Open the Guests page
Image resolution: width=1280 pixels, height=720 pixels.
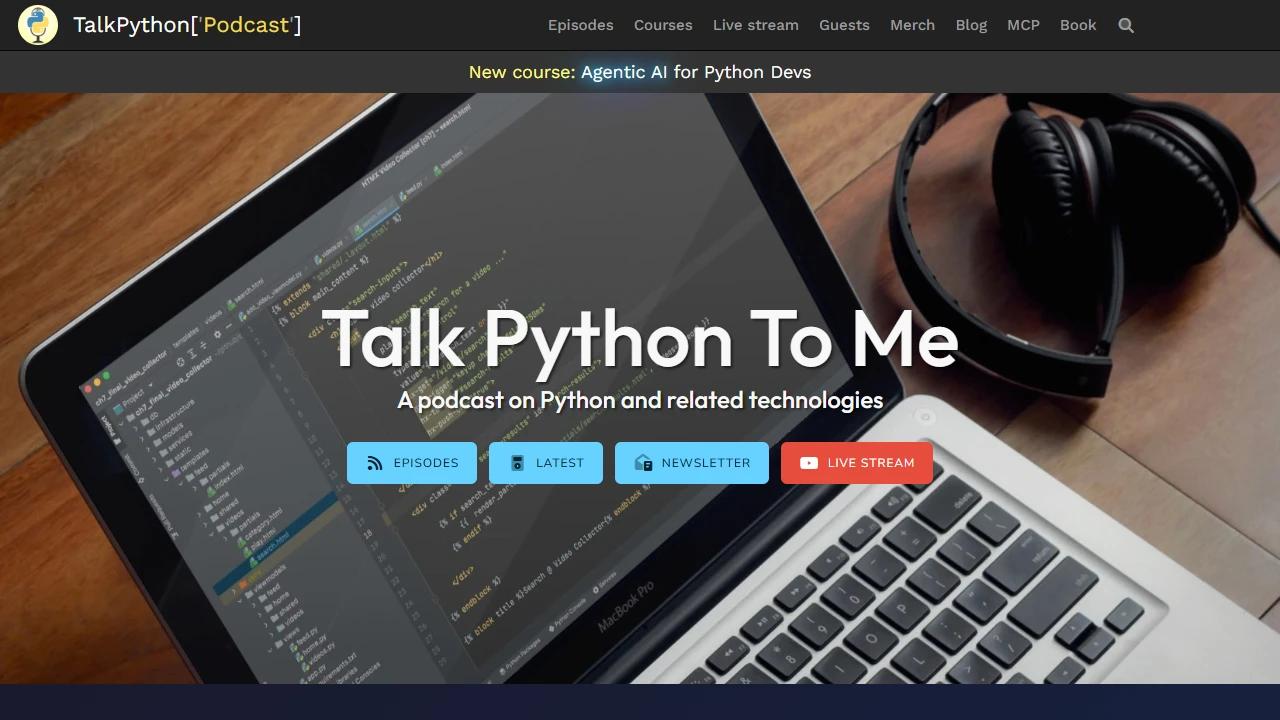(x=844, y=25)
